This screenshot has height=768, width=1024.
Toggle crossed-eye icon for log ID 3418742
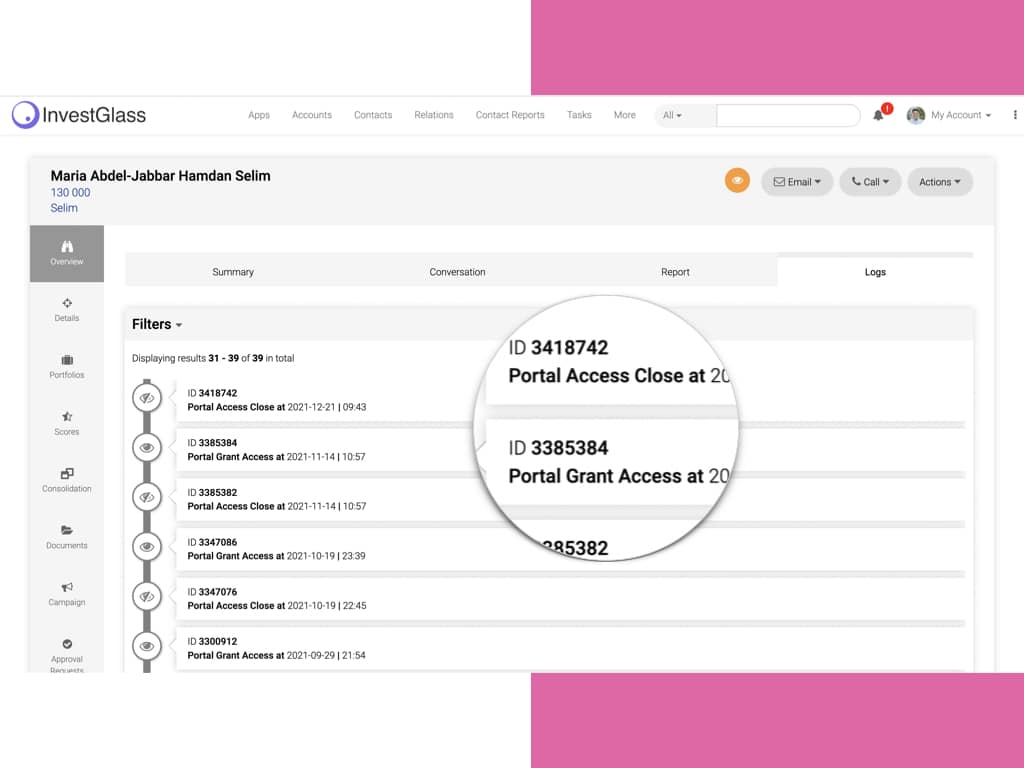pyautogui.click(x=147, y=398)
